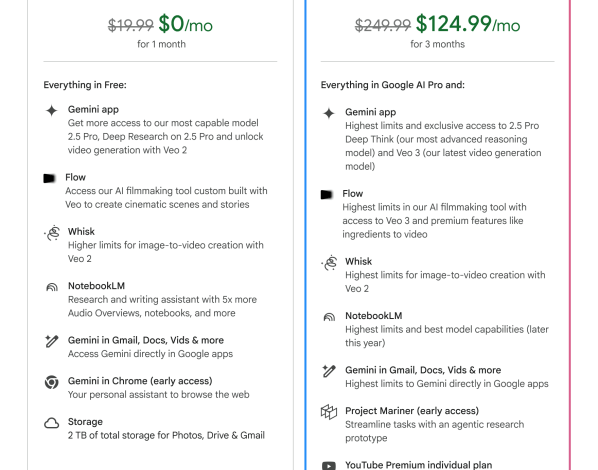Click the Project Mariner (early access) heading
This screenshot has height=470, width=598.
pyautogui.click(x=412, y=411)
